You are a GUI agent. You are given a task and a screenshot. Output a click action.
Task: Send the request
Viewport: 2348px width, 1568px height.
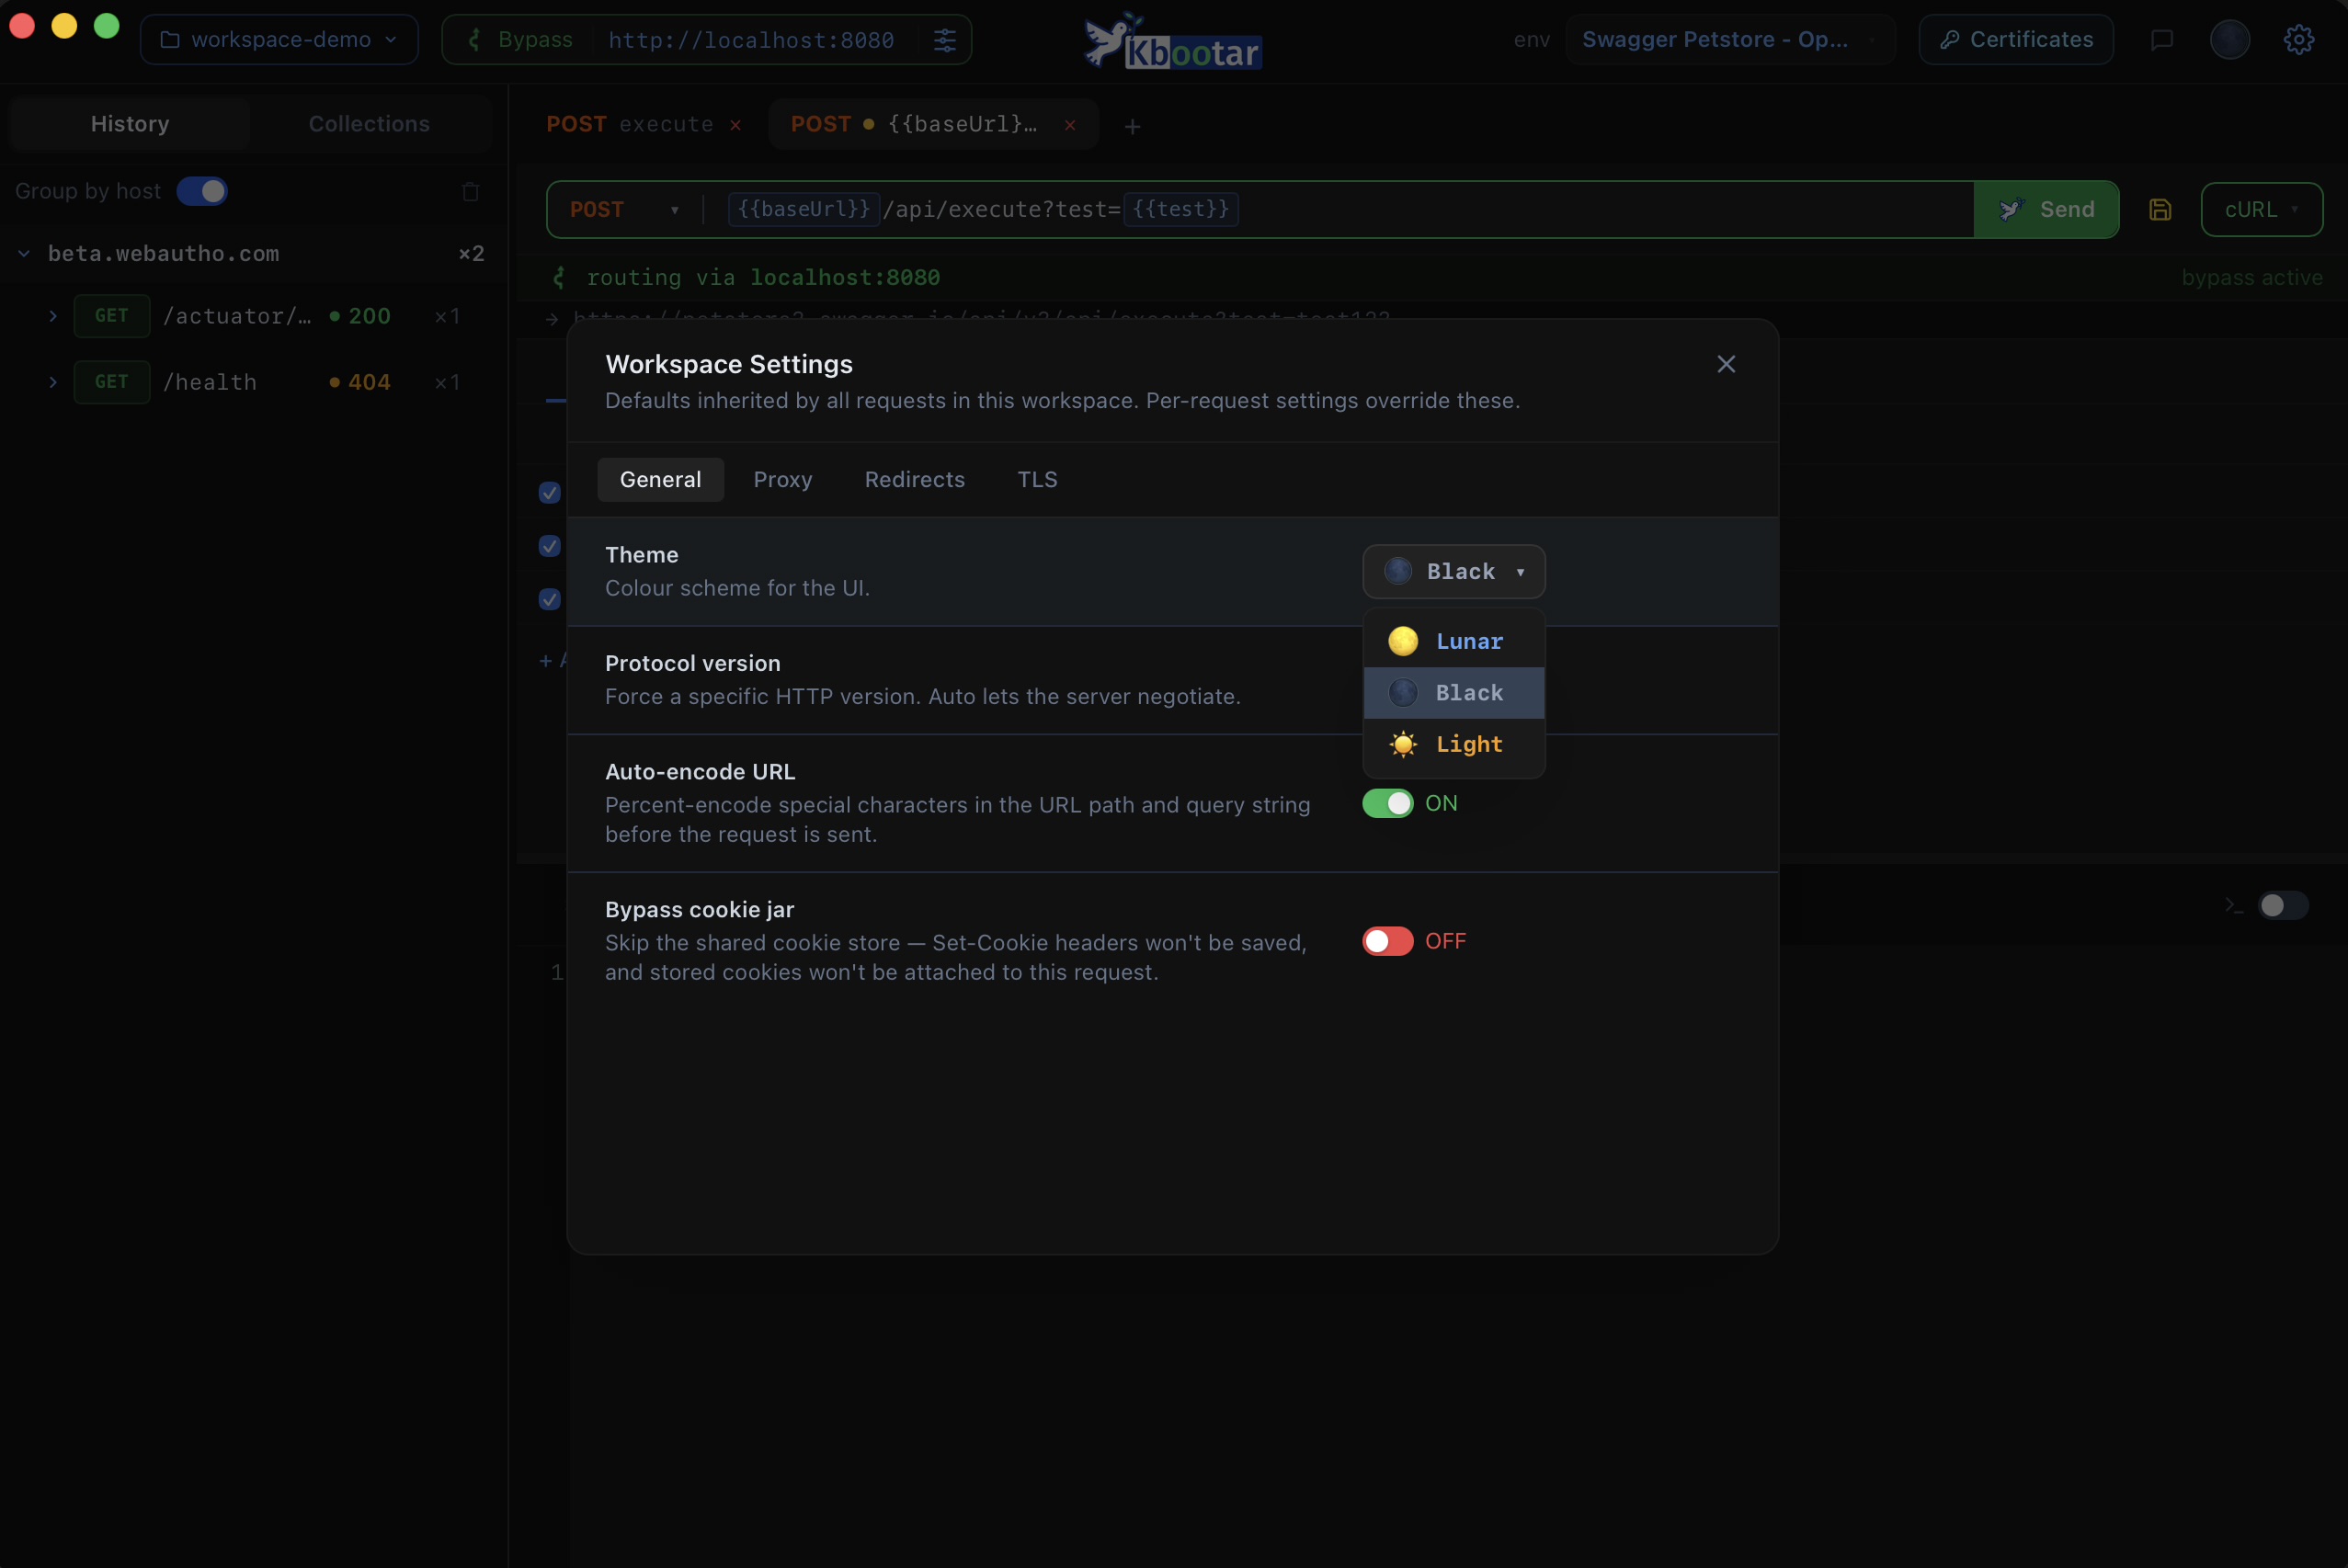[x=2046, y=209]
